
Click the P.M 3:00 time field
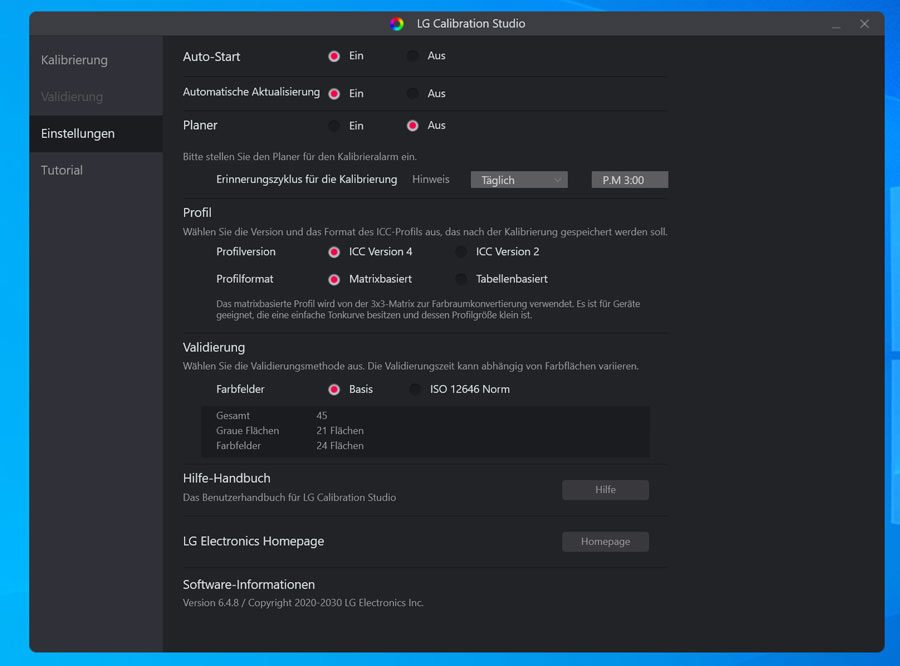pyautogui.click(x=630, y=180)
